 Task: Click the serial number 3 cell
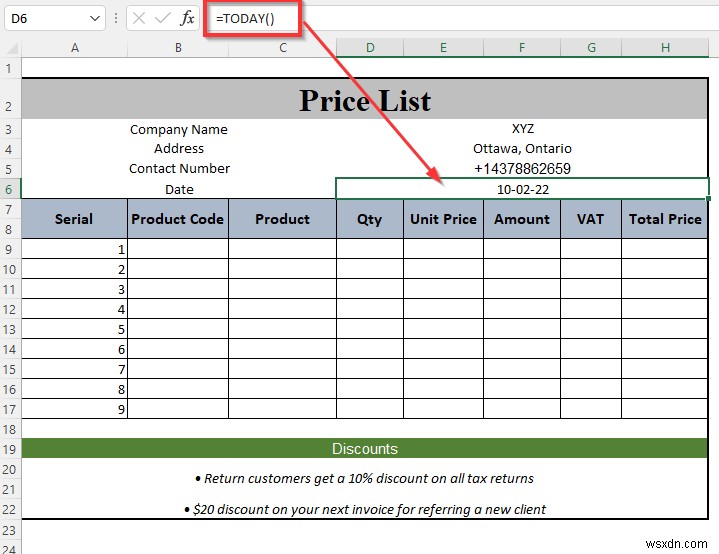[x=74, y=289]
